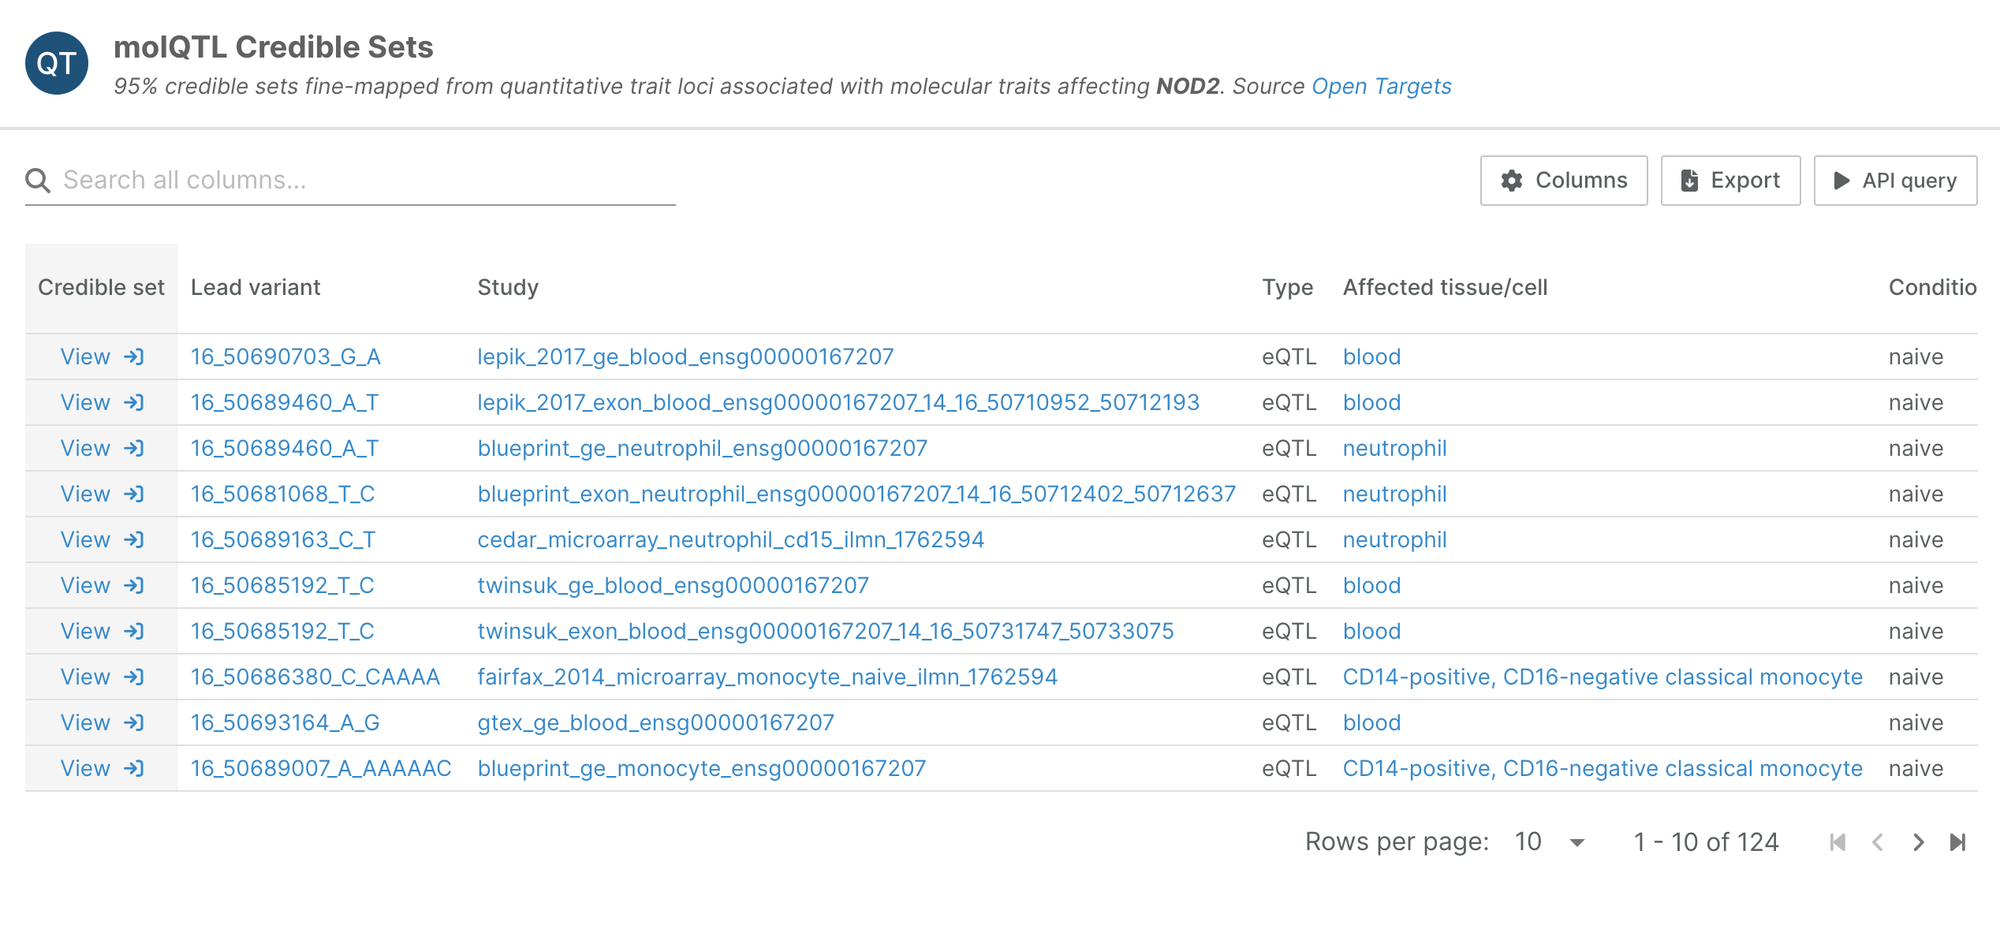Open lead variant 16_50686380_C_CAAAA

(x=315, y=677)
